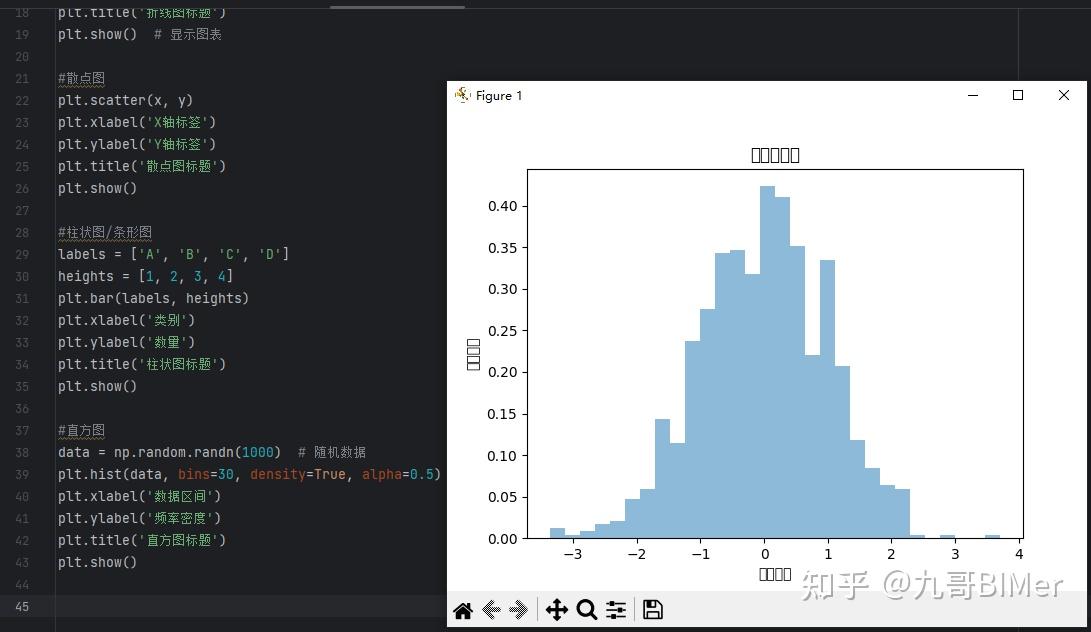Click plt.title('散点图标题') line
This screenshot has height=632, width=1091.
coord(142,166)
